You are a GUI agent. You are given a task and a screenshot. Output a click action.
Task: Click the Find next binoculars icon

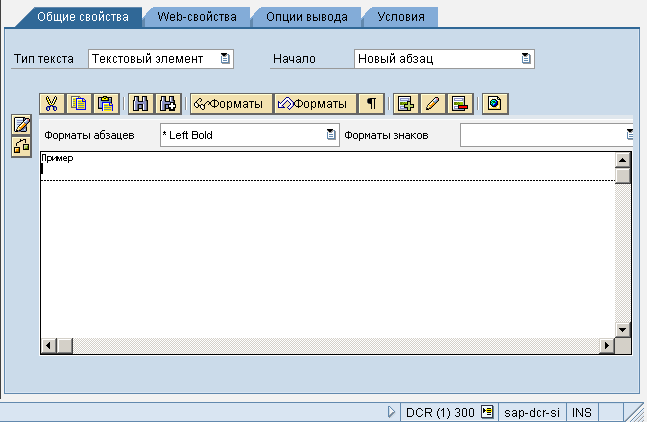click(168, 103)
